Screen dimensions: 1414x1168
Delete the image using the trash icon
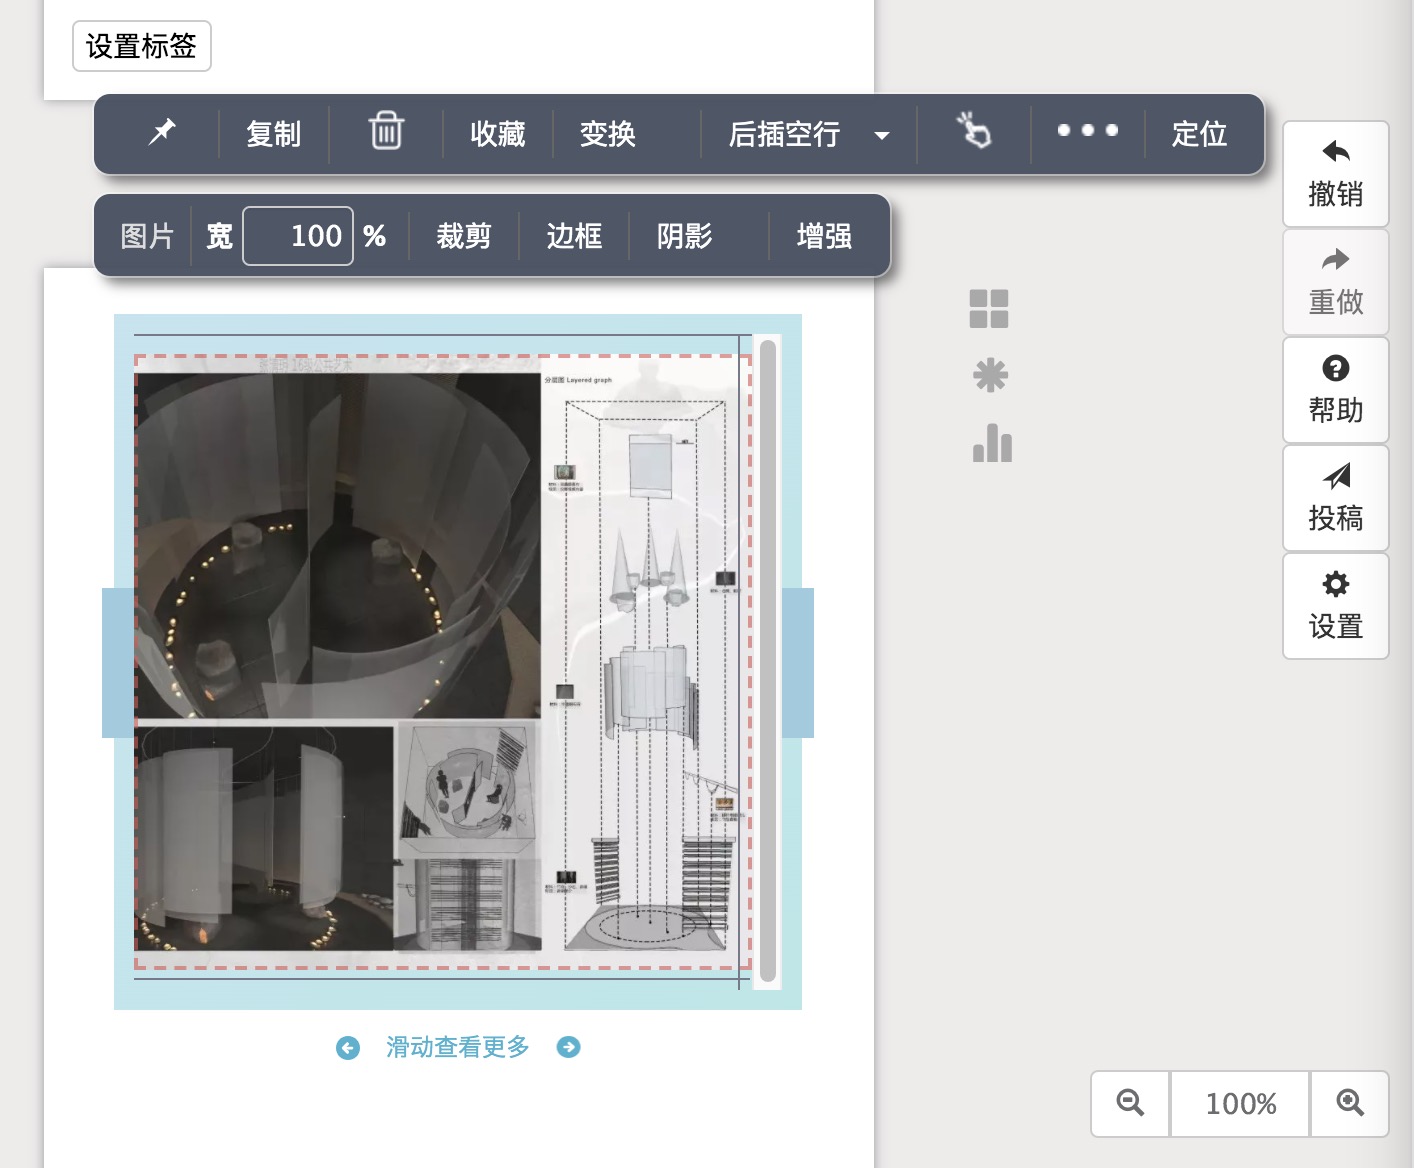click(385, 132)
